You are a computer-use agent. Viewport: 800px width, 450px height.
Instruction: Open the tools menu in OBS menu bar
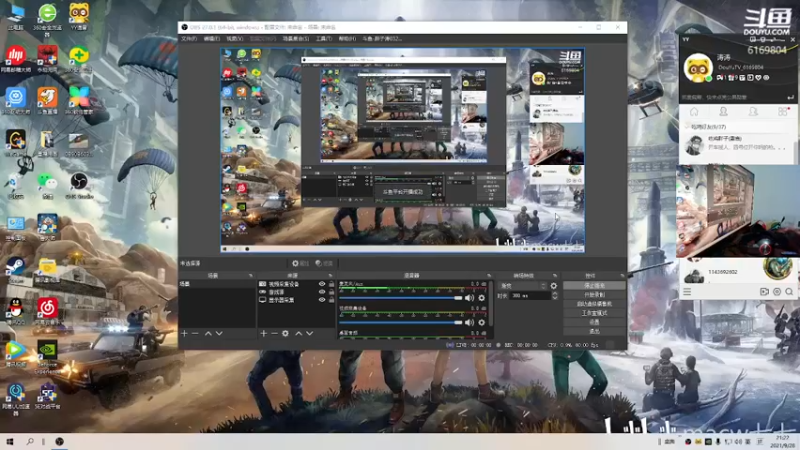pyautogui.click(x=323, y=39)
